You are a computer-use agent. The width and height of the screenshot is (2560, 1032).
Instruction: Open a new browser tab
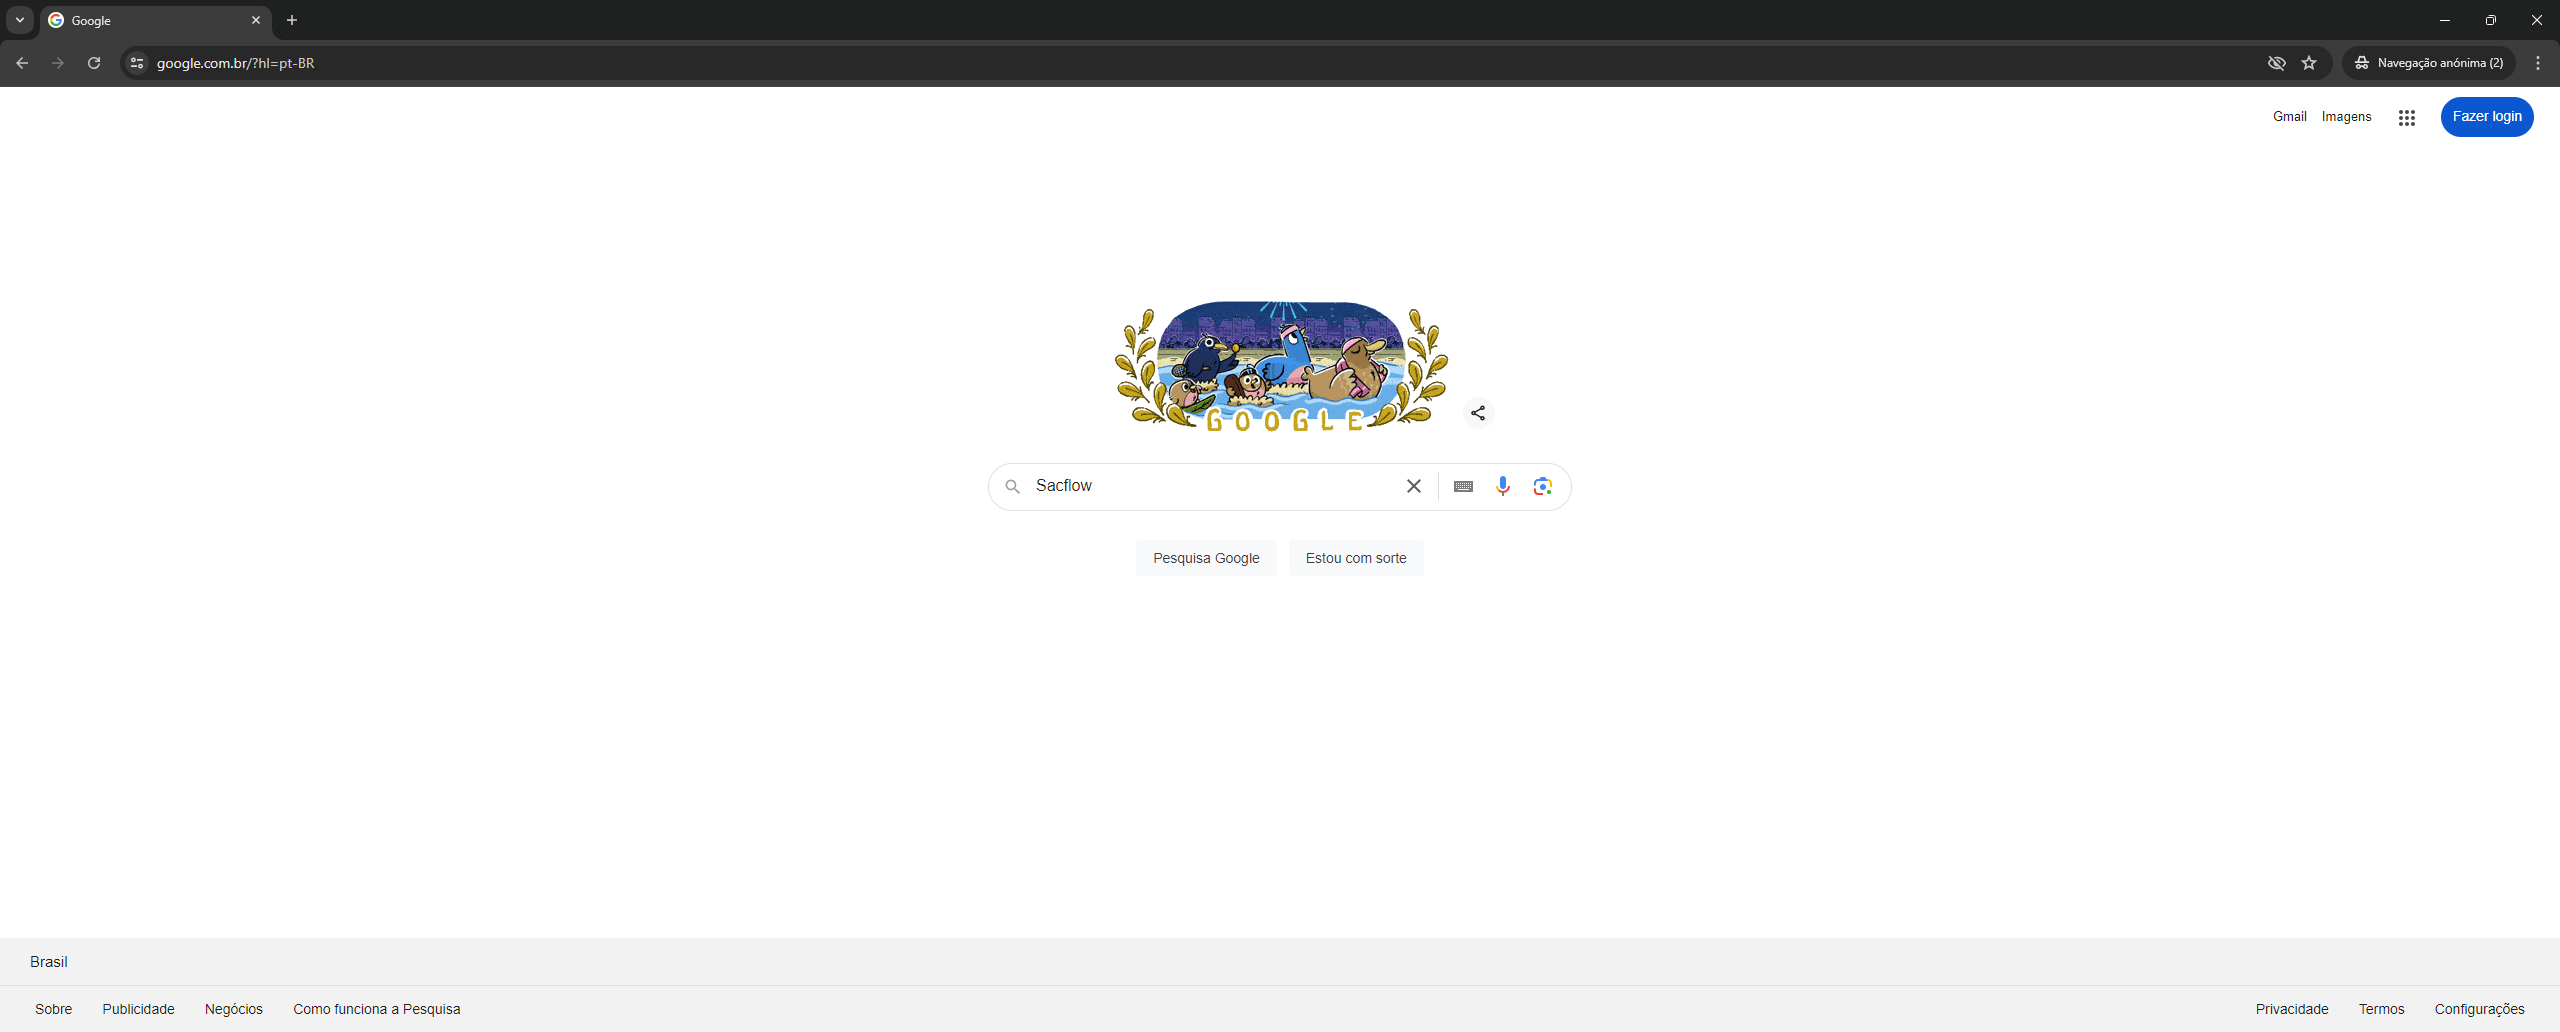tap(292, 20)
